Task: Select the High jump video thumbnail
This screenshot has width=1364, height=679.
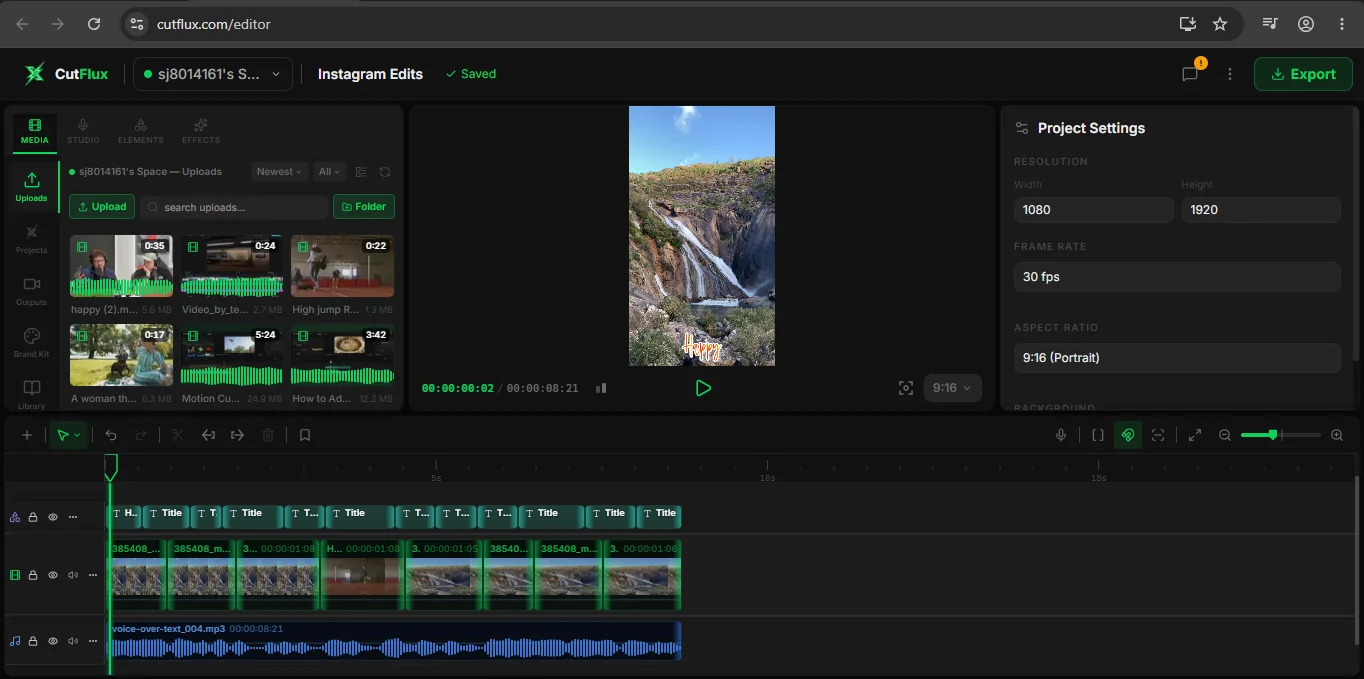Action: point(342,266)
